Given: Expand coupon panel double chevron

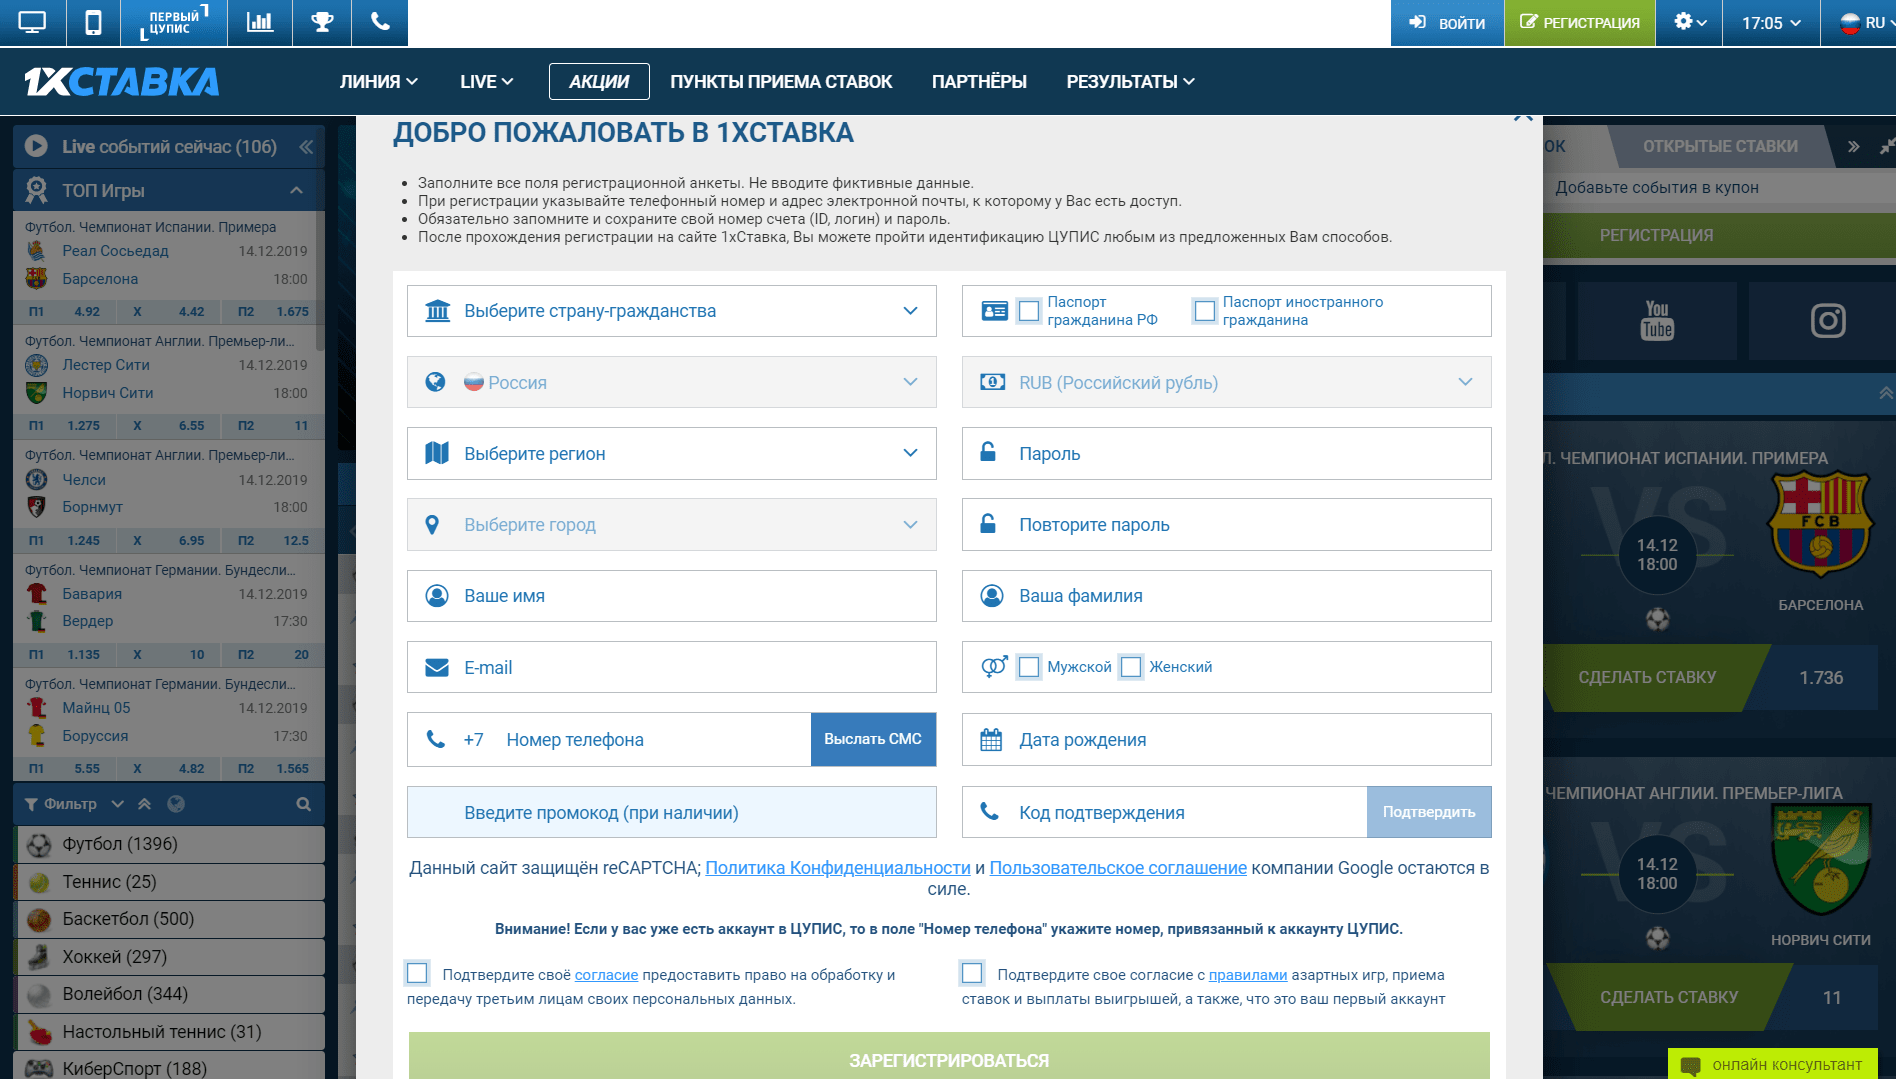Looking at the screenshot, I should pos(1853,147).
